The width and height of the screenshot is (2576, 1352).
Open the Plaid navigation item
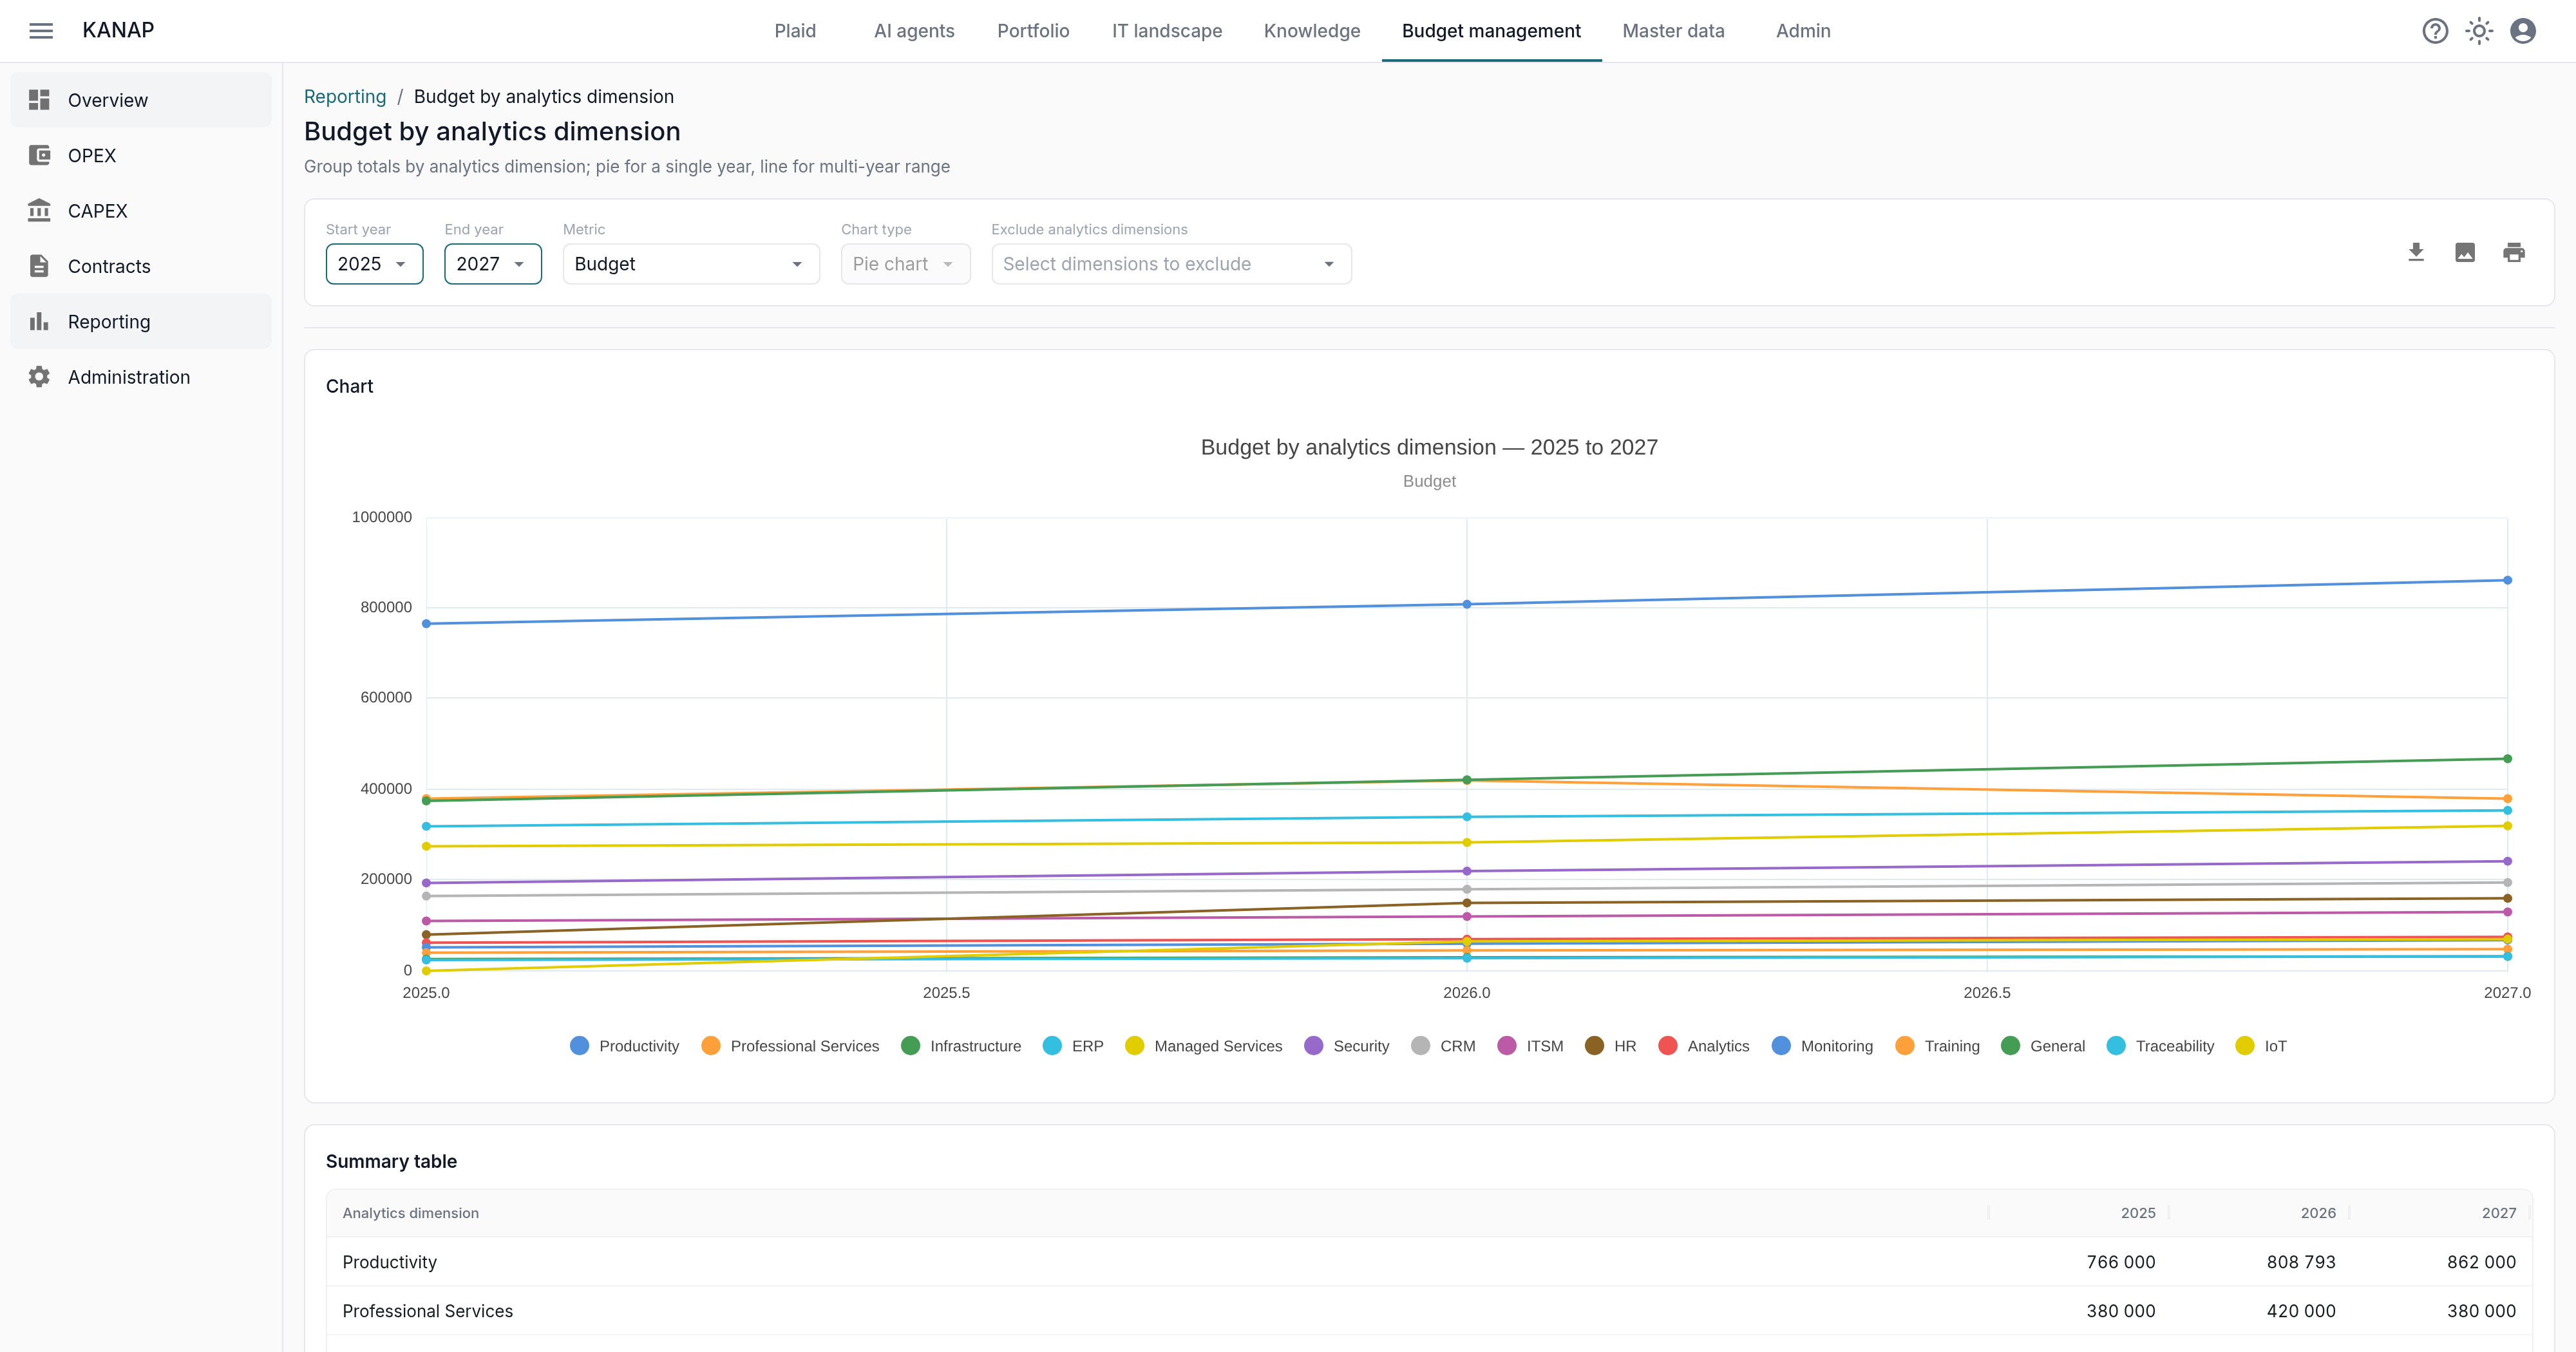(x=795, y=31)
